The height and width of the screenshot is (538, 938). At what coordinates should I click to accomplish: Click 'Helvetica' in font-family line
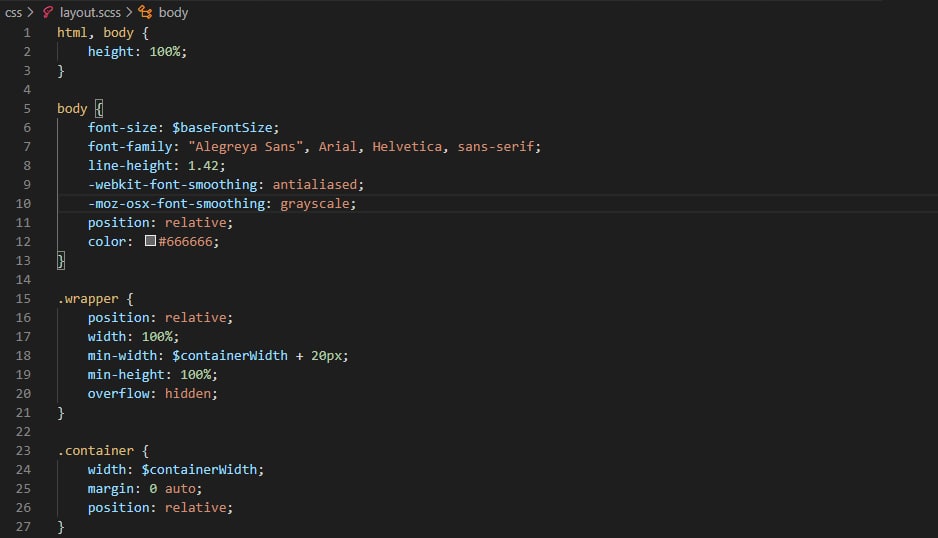point(407,147)
